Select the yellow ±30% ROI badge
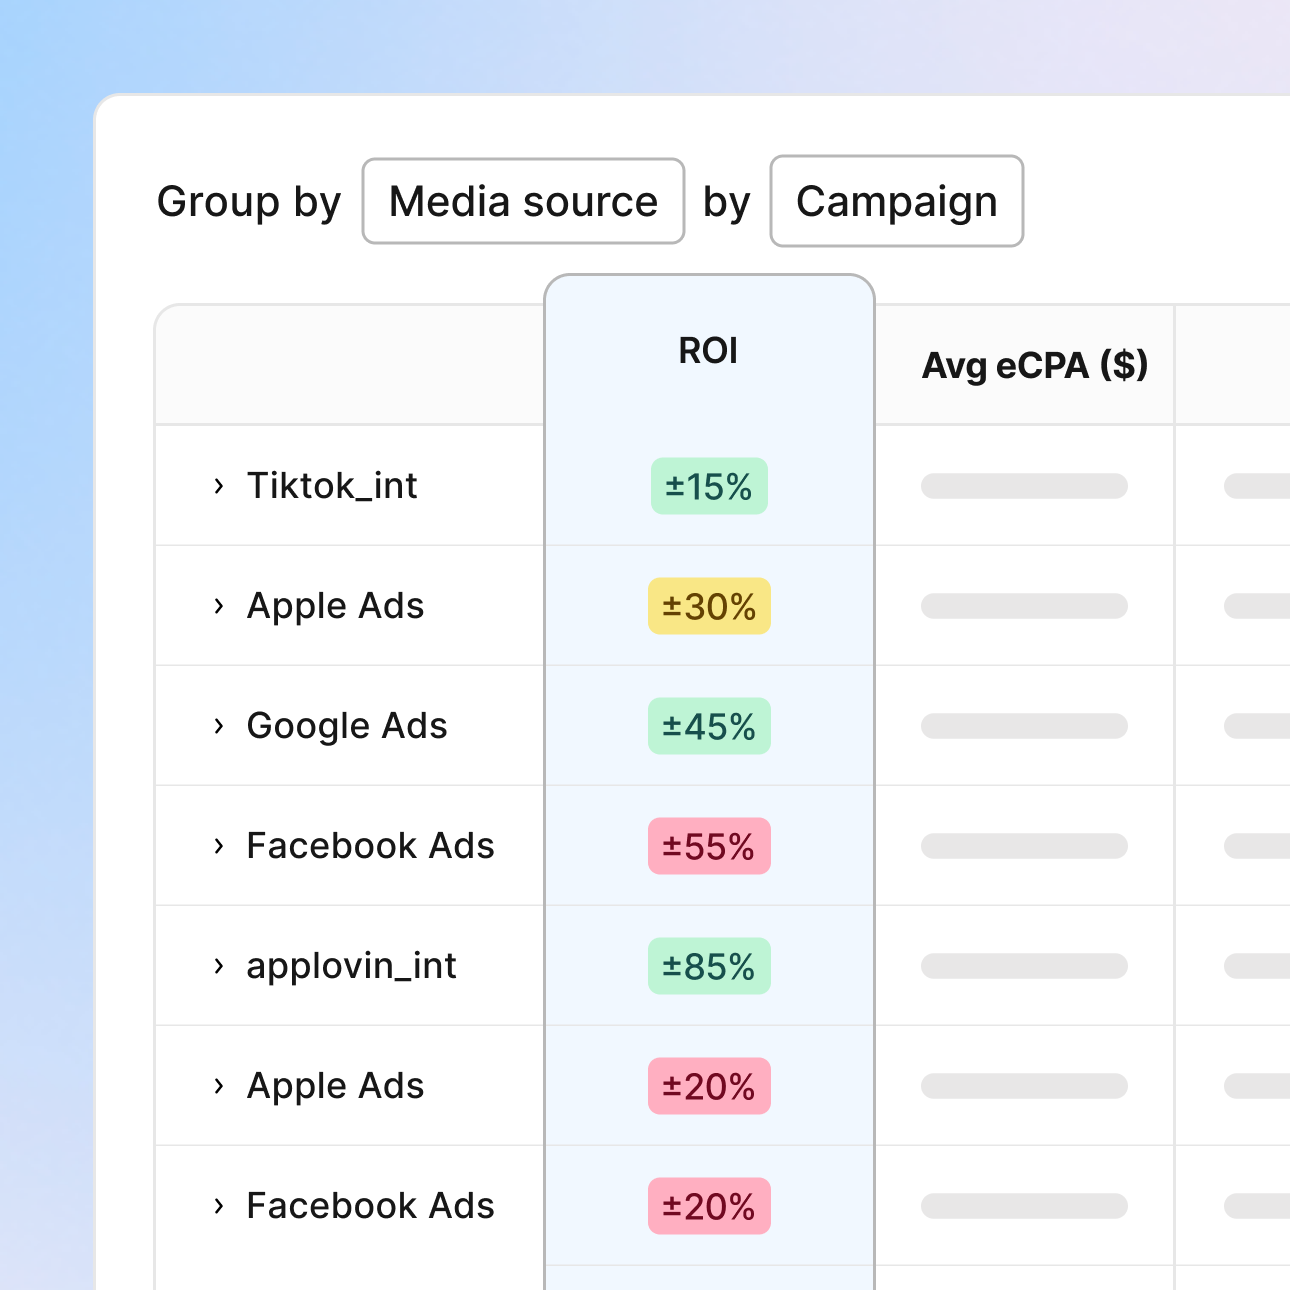The height and width of the screenshot is (1290, 1290). 709,606
